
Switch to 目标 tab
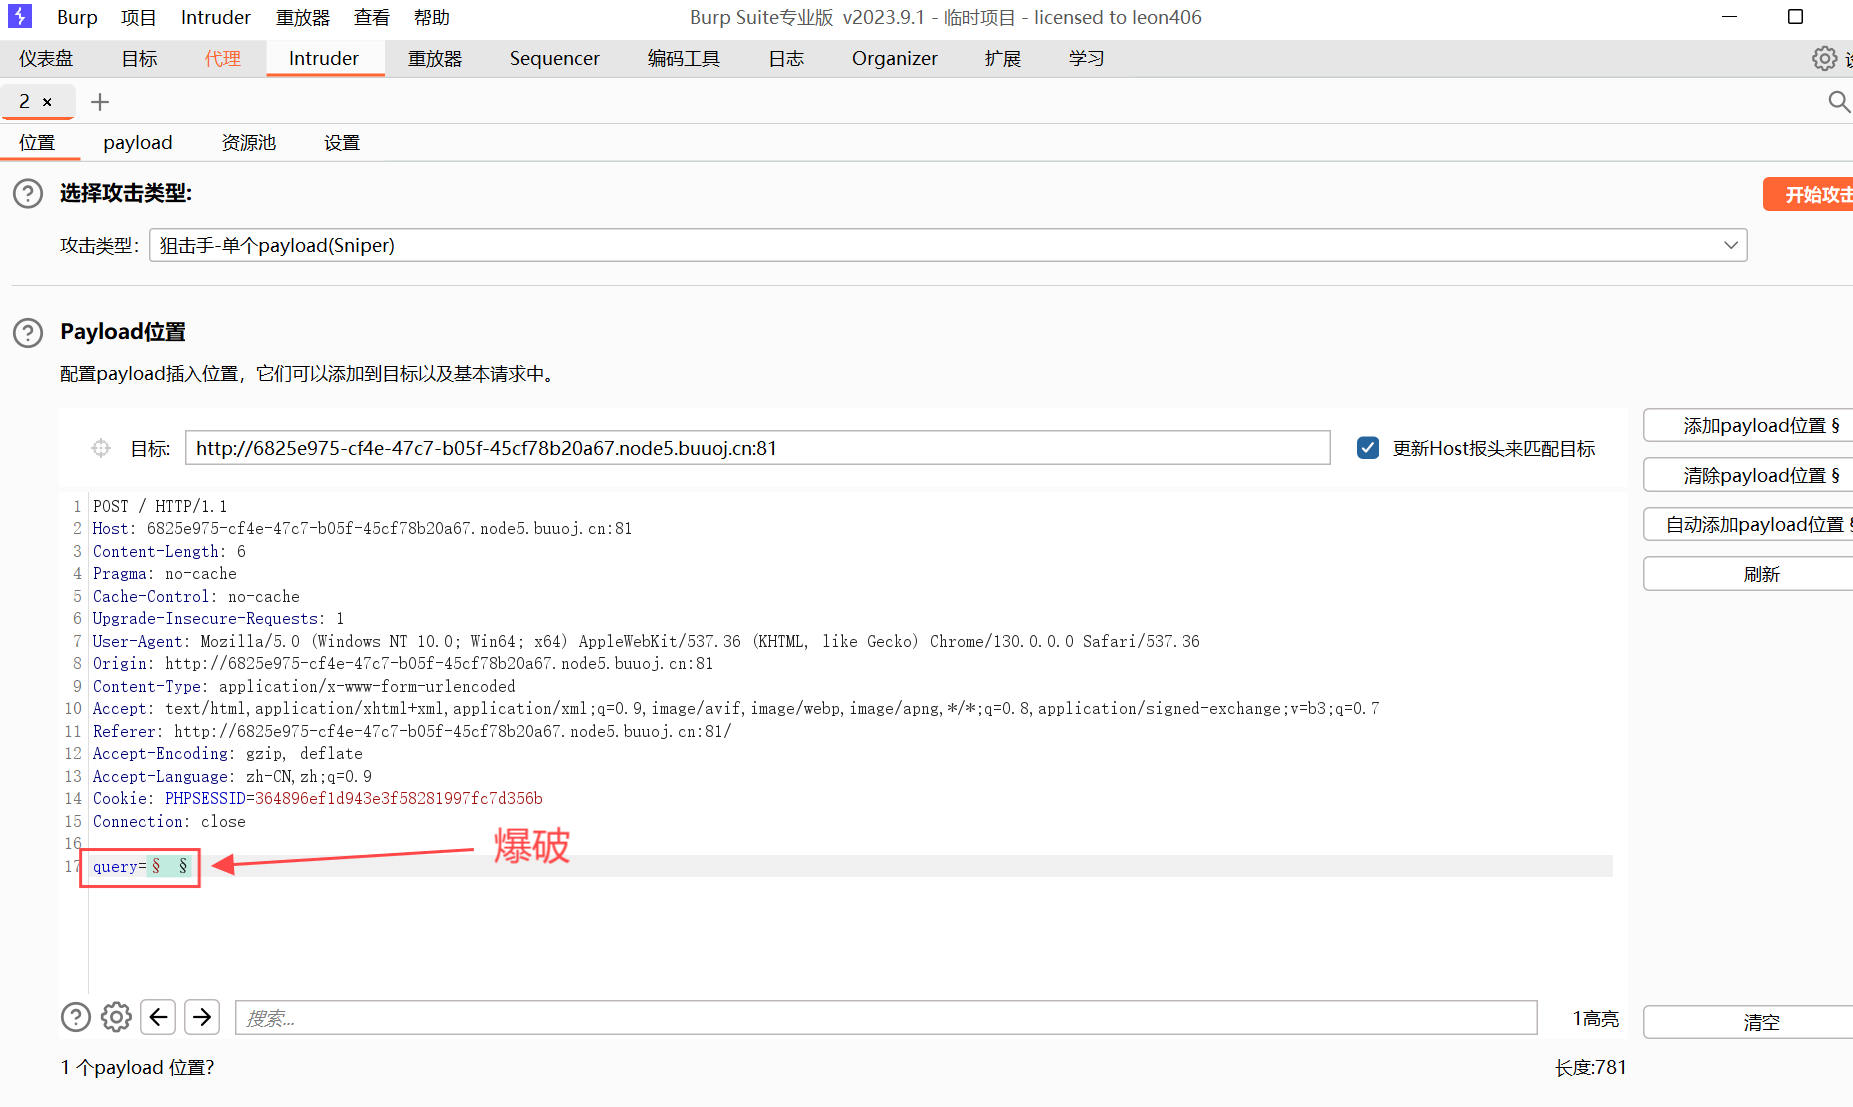click(140, 58)
